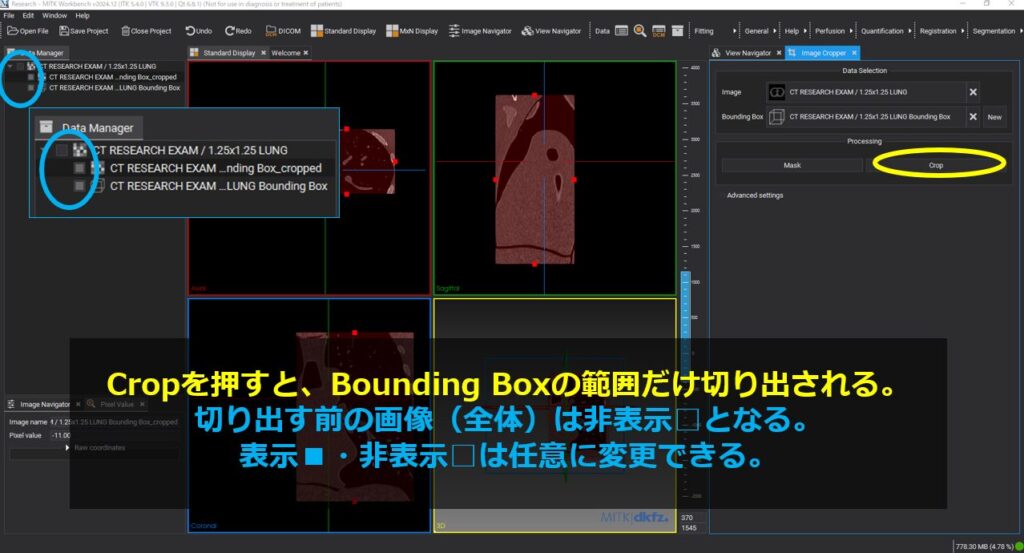Expand the Registration toolbar arrow

click(x=963, y=31)
